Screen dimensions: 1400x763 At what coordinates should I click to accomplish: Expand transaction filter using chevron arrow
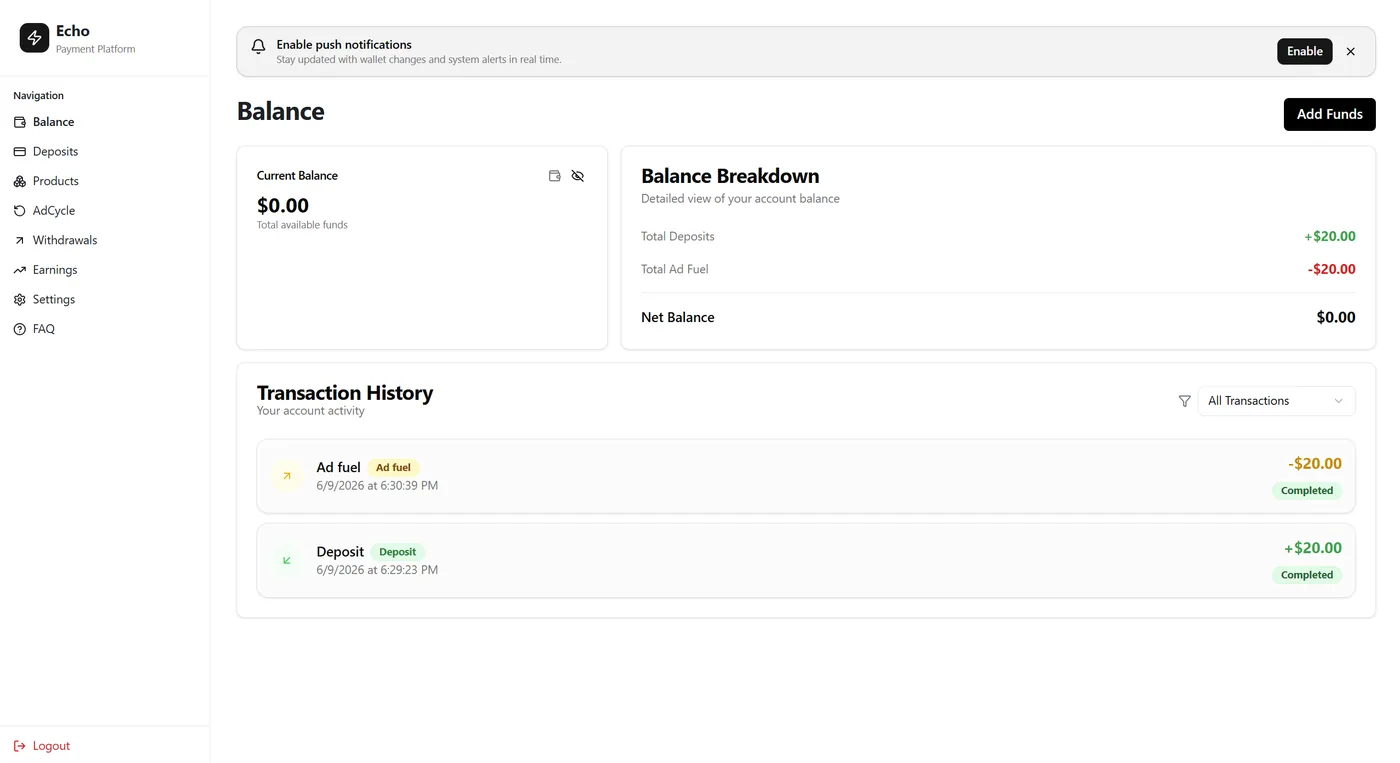pos(1338,401)
